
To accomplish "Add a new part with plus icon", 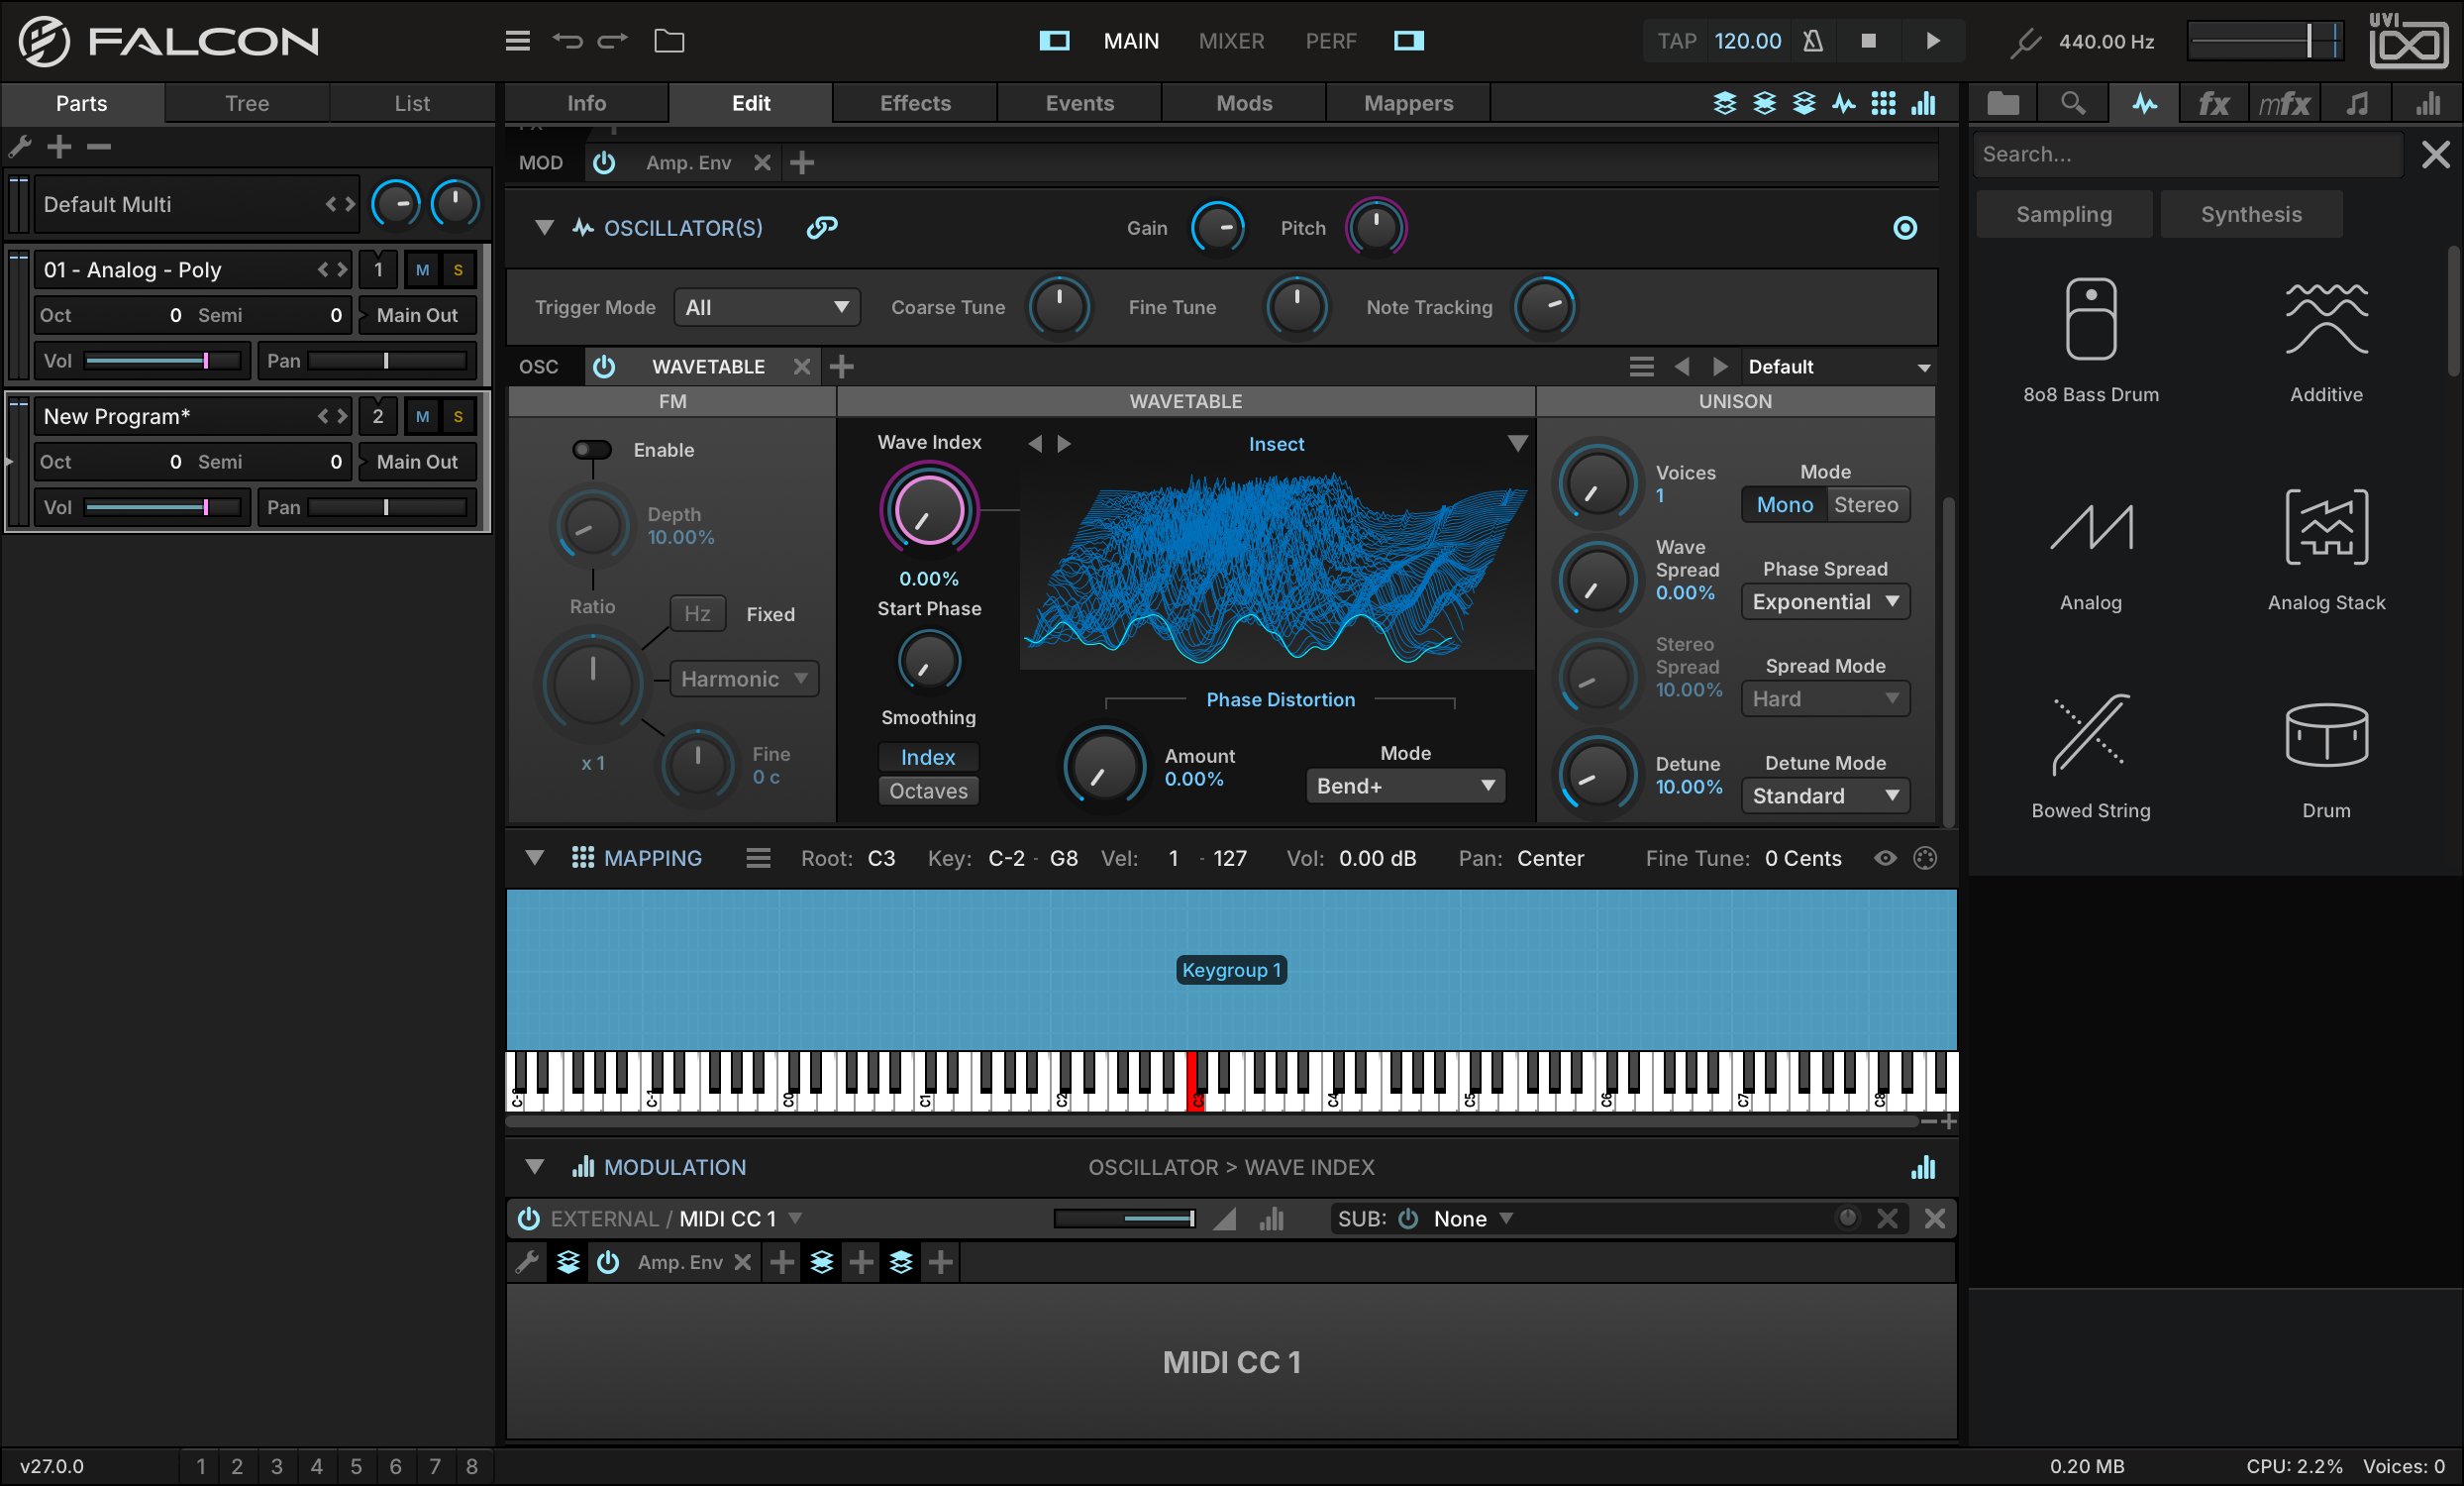I will point(59,147).
